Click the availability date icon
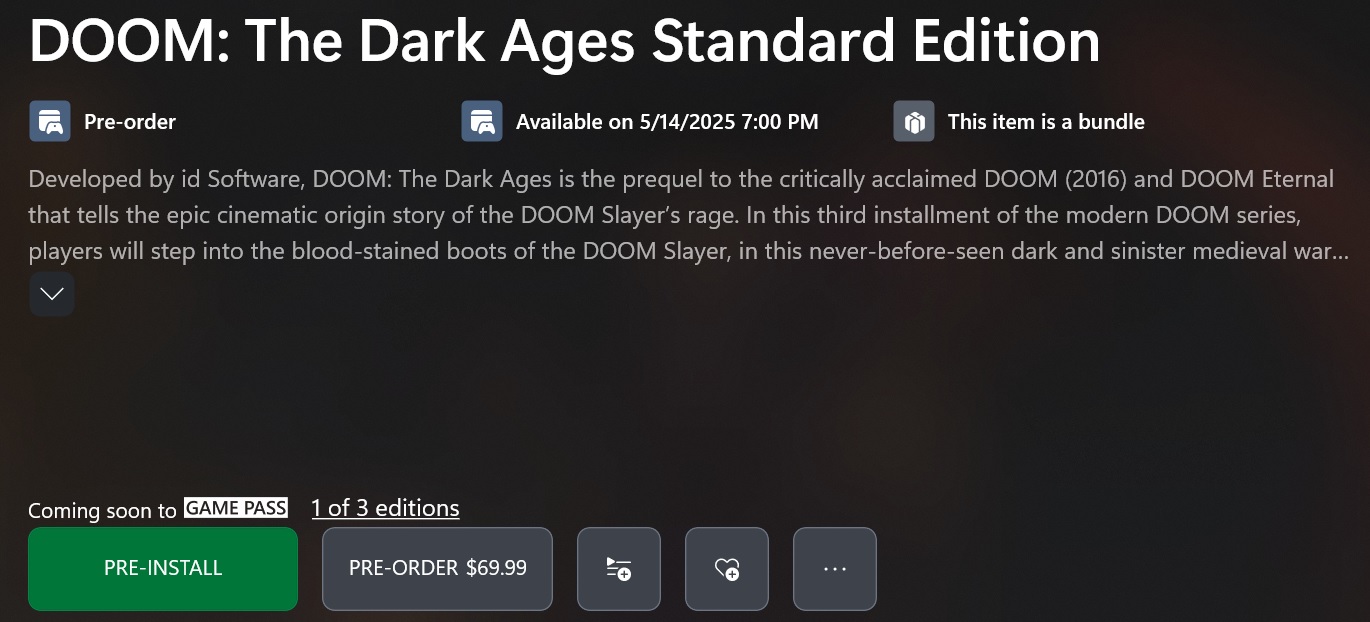 [481, 122]
